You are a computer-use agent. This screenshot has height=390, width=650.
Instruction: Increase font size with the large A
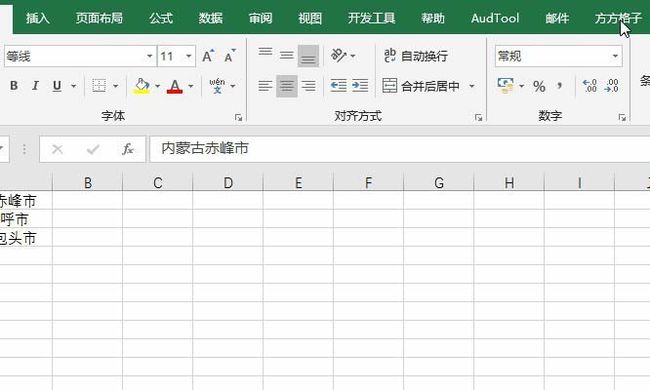tap(208, 56)
